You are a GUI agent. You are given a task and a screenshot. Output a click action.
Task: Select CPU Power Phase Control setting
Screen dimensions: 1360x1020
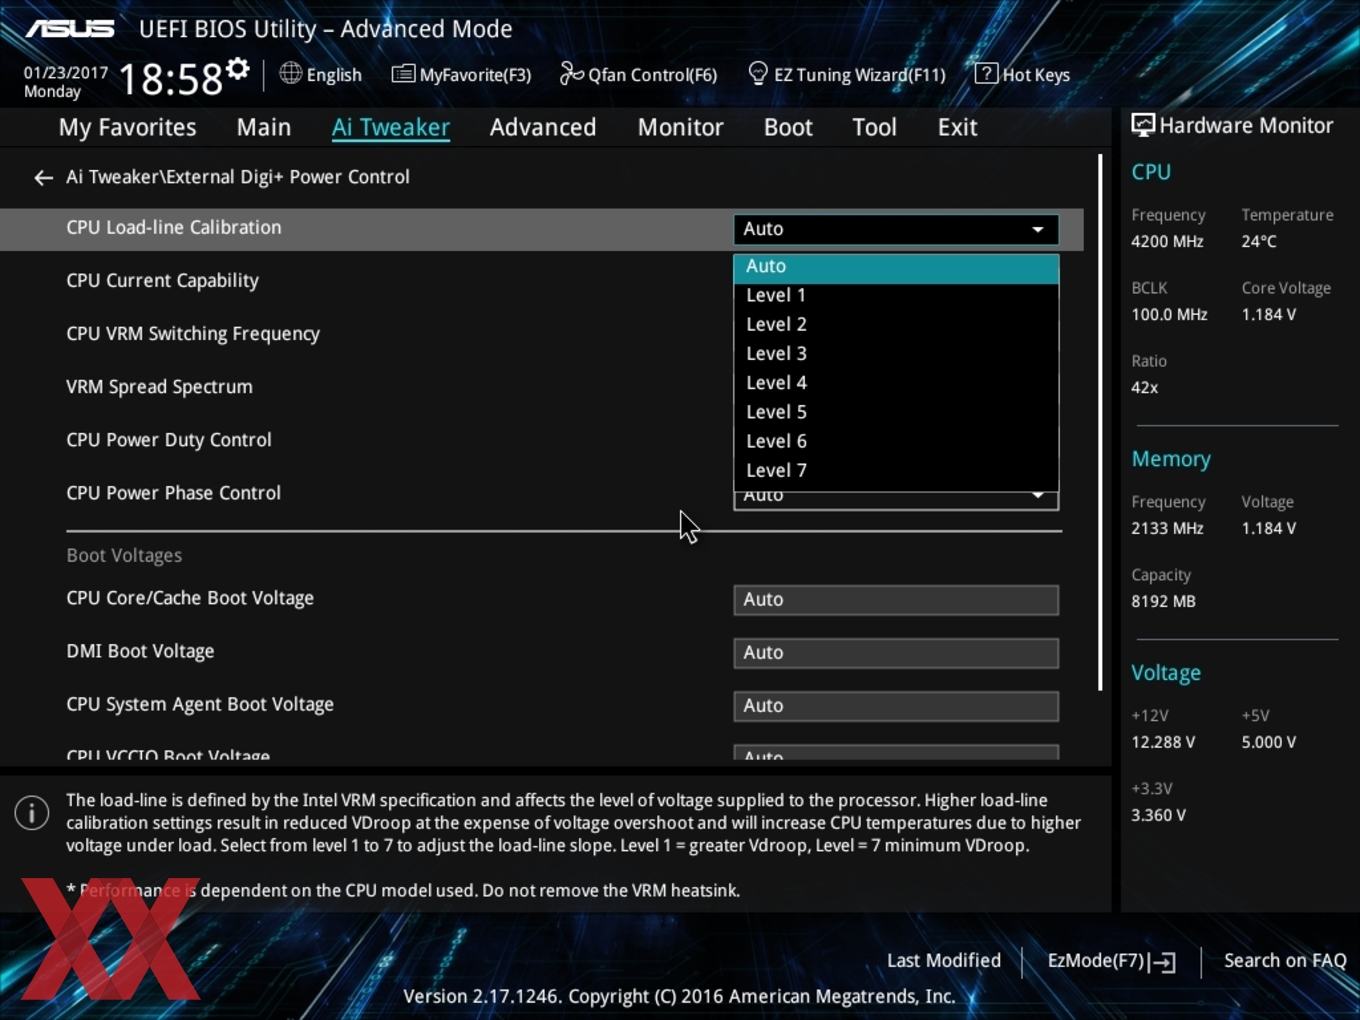click(174, 493)
